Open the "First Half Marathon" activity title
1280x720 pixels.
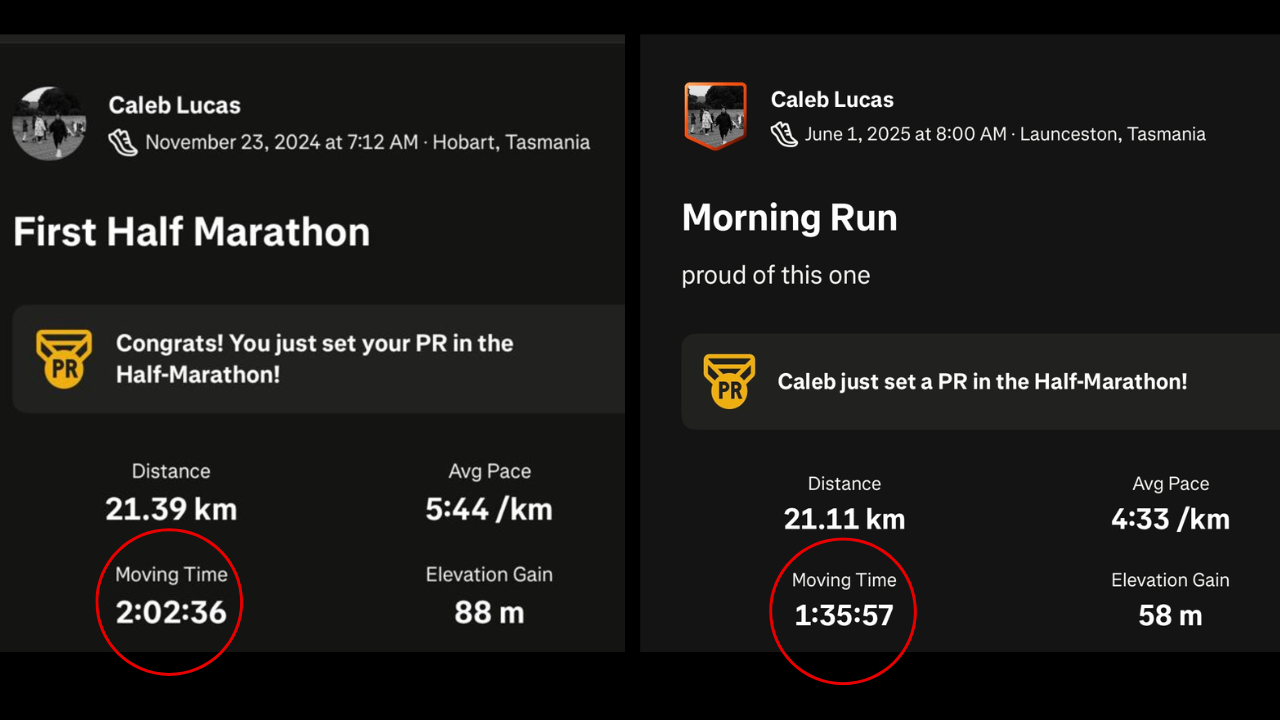(x=191, y=232)
